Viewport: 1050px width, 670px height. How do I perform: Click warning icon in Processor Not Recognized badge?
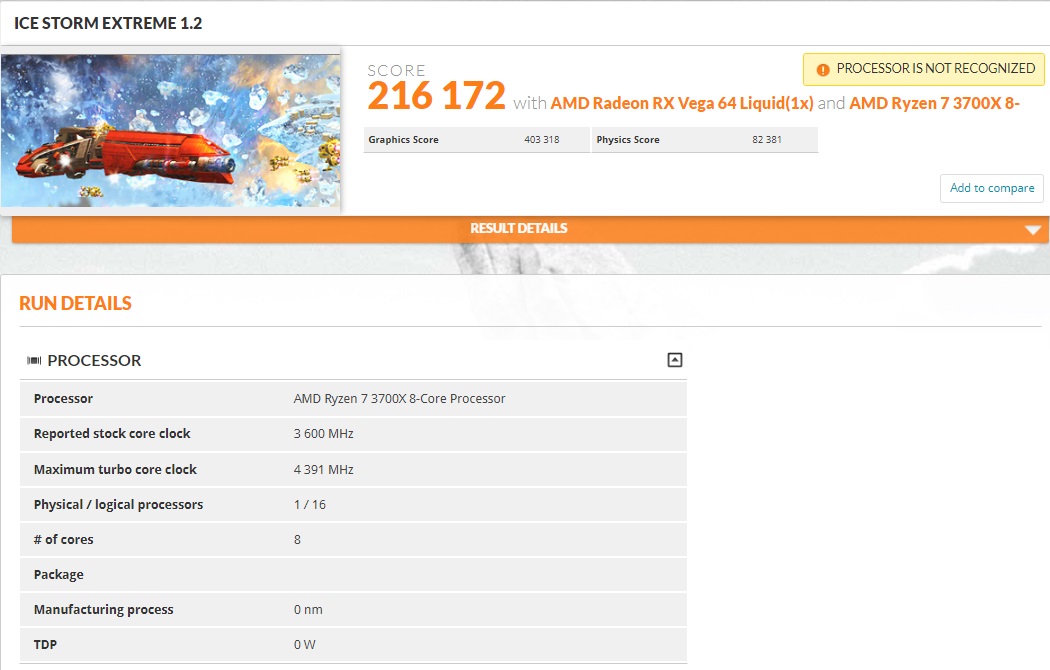(823, 70)
